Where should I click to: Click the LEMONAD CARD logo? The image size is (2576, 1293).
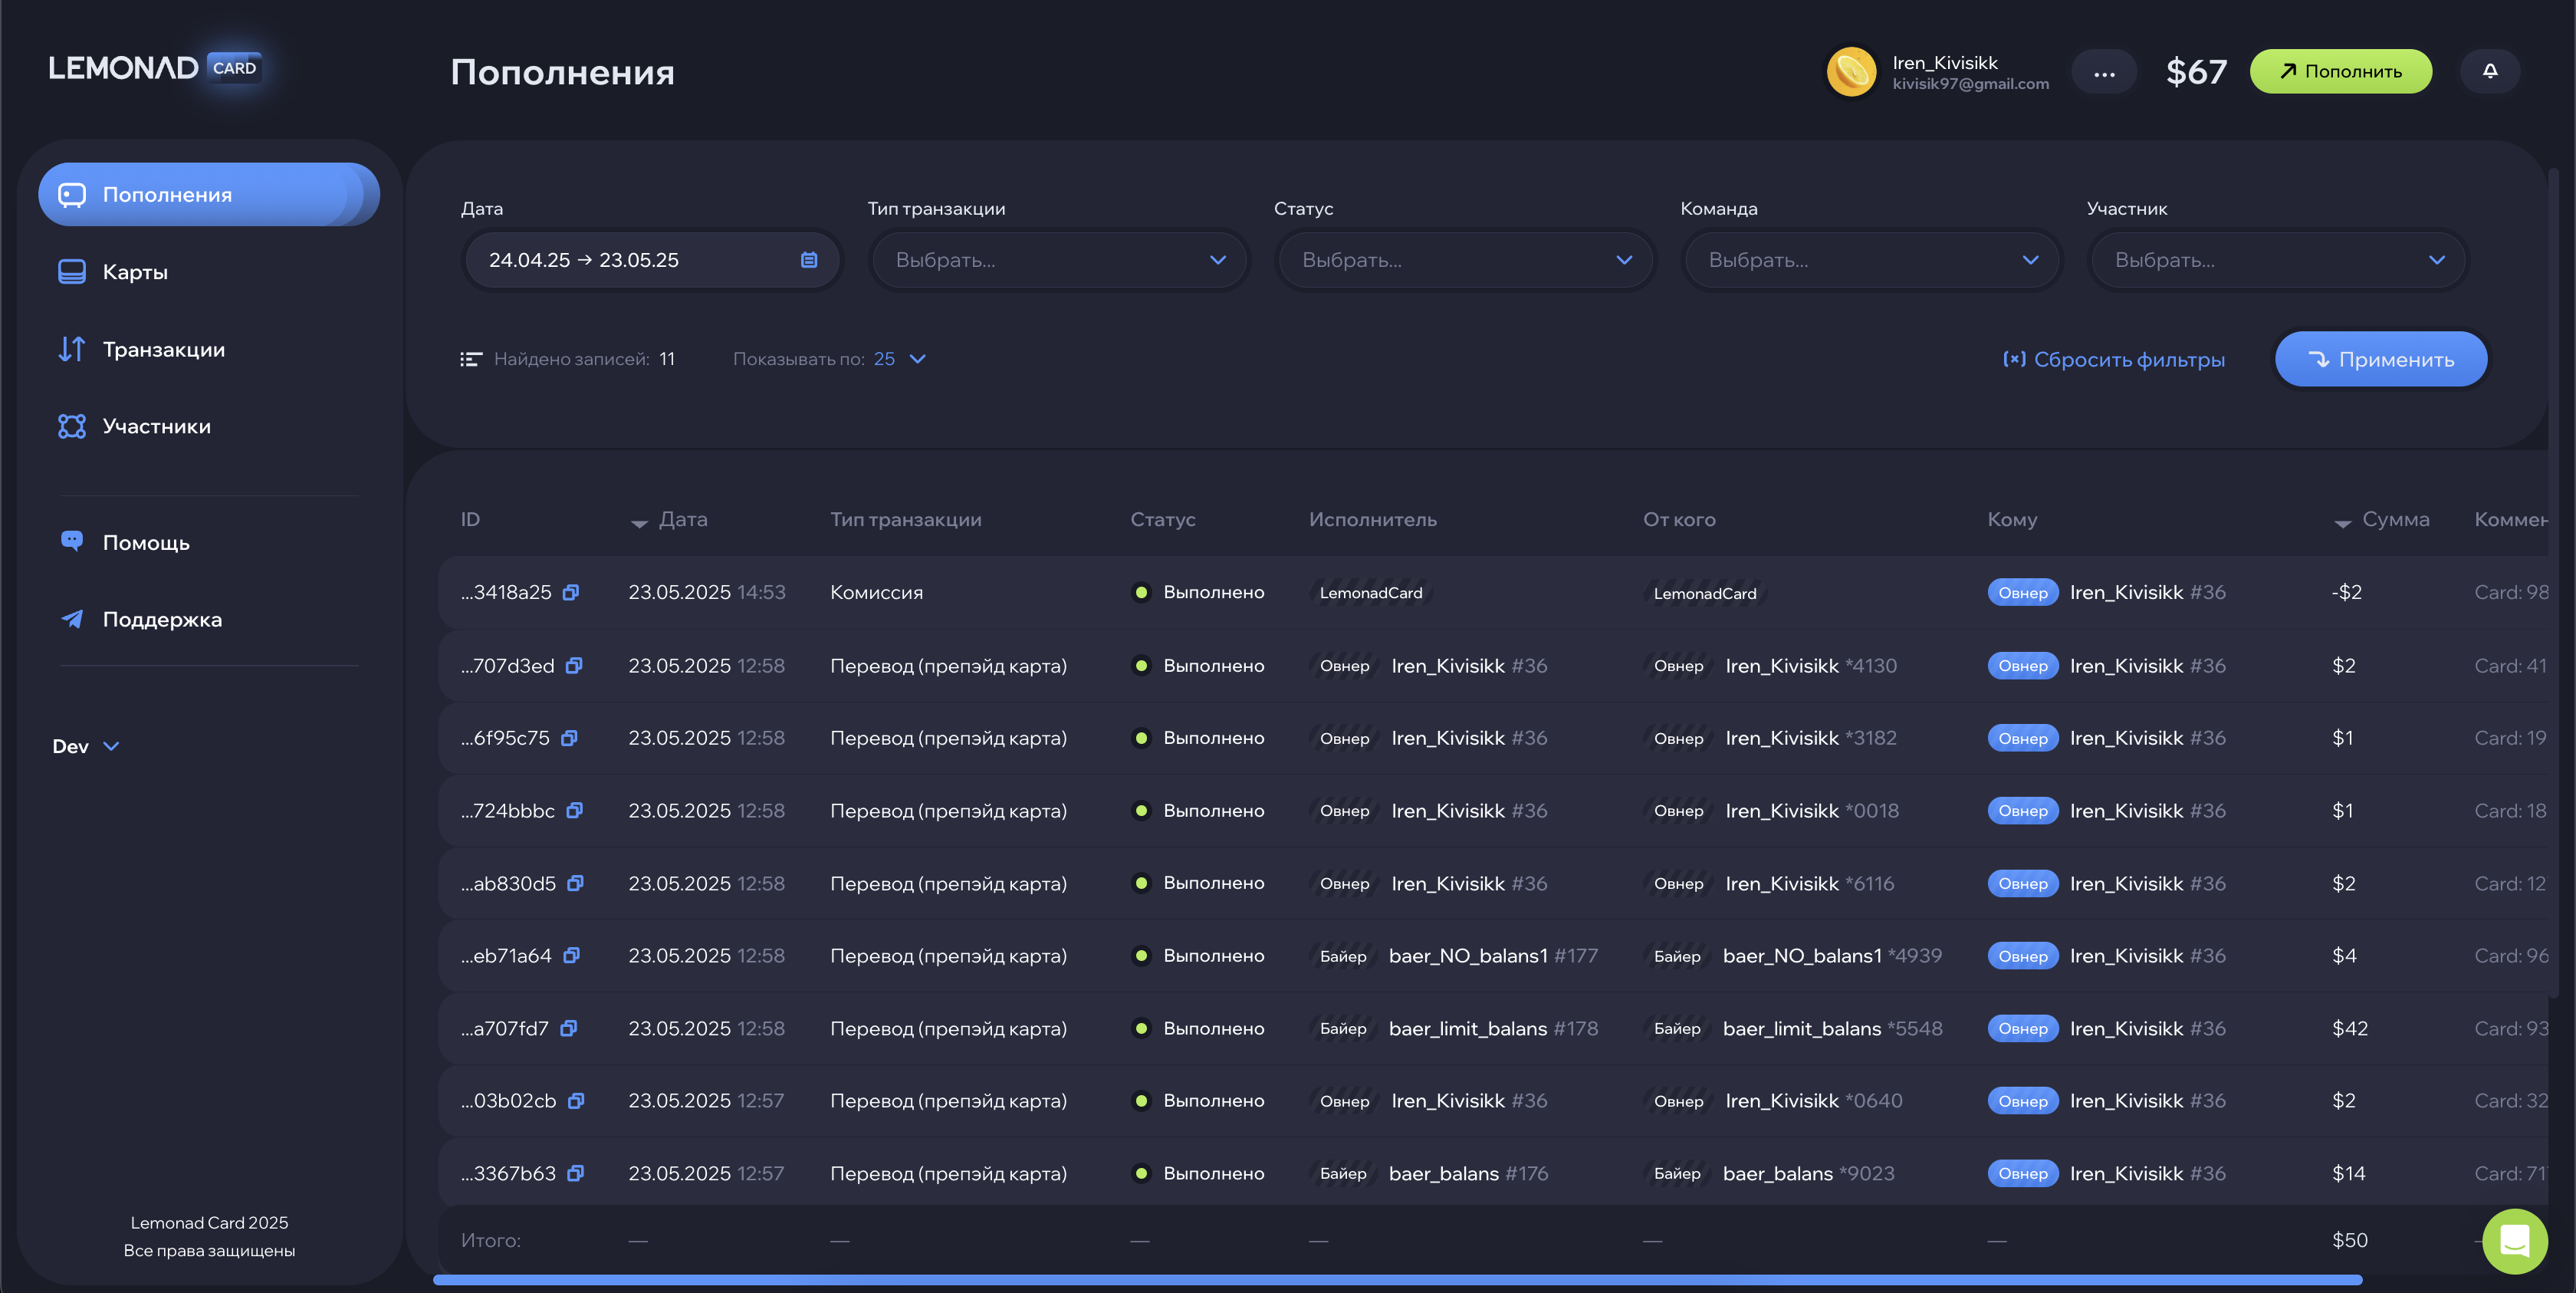[155, 67]
